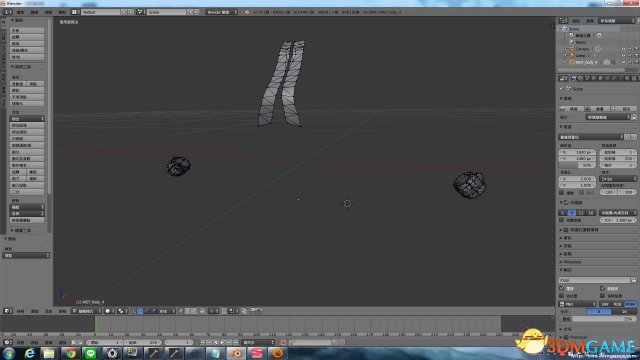Open Google Chrome from the taskbar
The image size is (640, 360).
70,353
